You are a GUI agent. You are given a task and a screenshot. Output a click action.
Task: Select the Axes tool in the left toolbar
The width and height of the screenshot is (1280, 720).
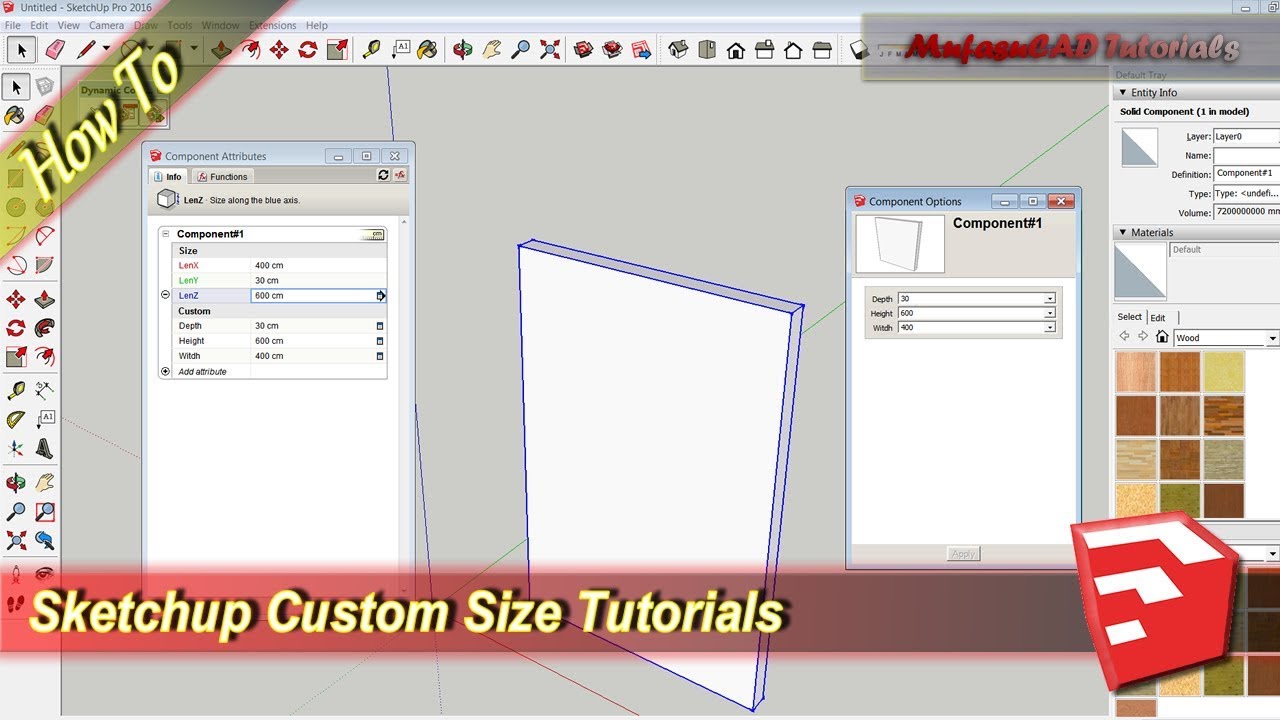coord(16,448)
